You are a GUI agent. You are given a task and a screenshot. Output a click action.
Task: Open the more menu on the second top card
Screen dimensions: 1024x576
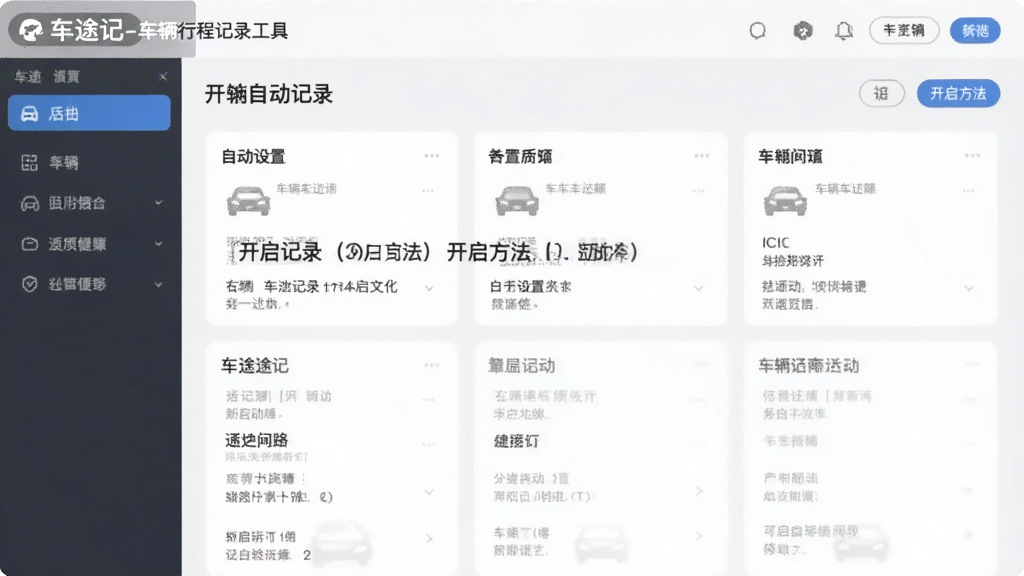[x=701, y=156]
